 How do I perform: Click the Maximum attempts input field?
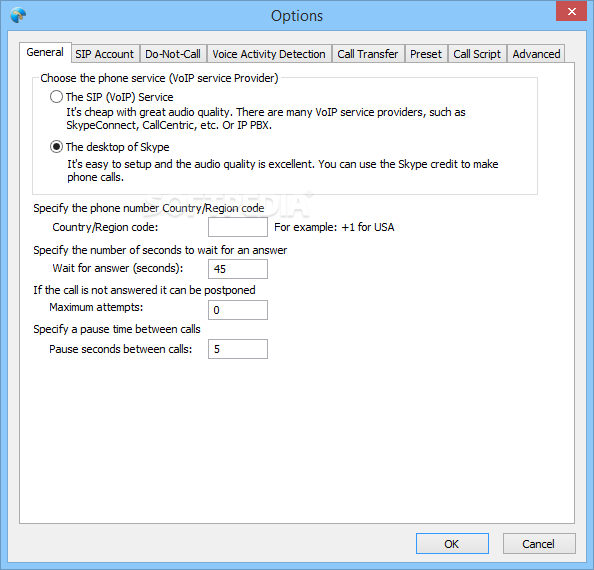[238, 310]
